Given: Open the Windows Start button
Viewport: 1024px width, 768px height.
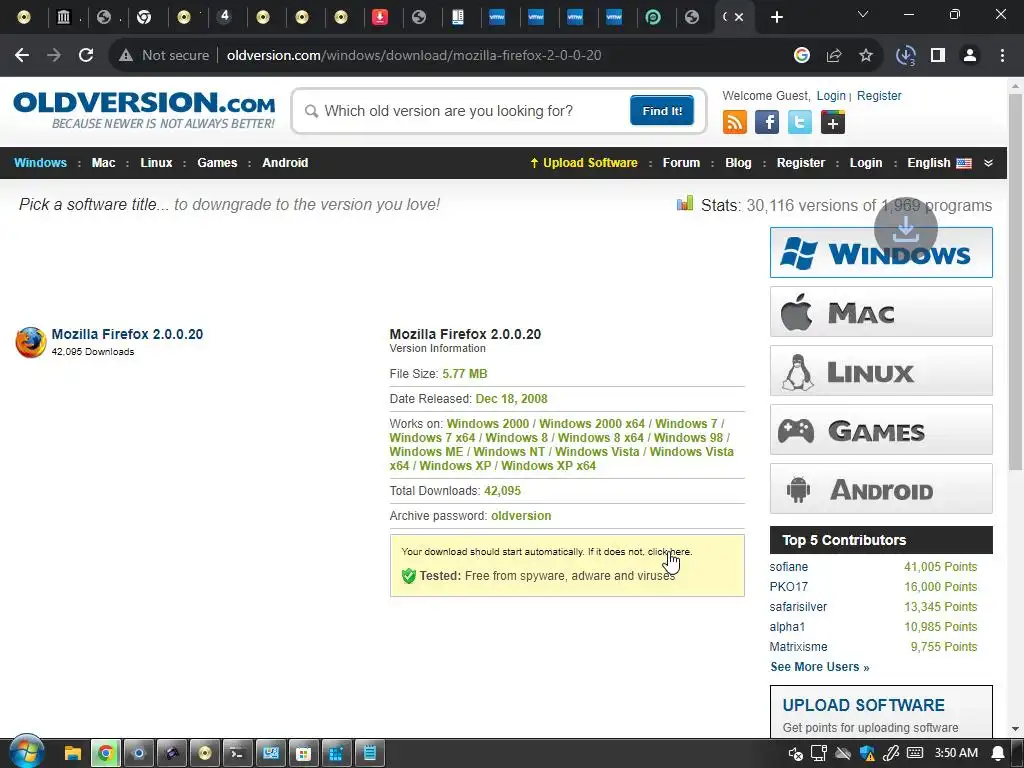Looking at the screenshot, I should 27,753.
